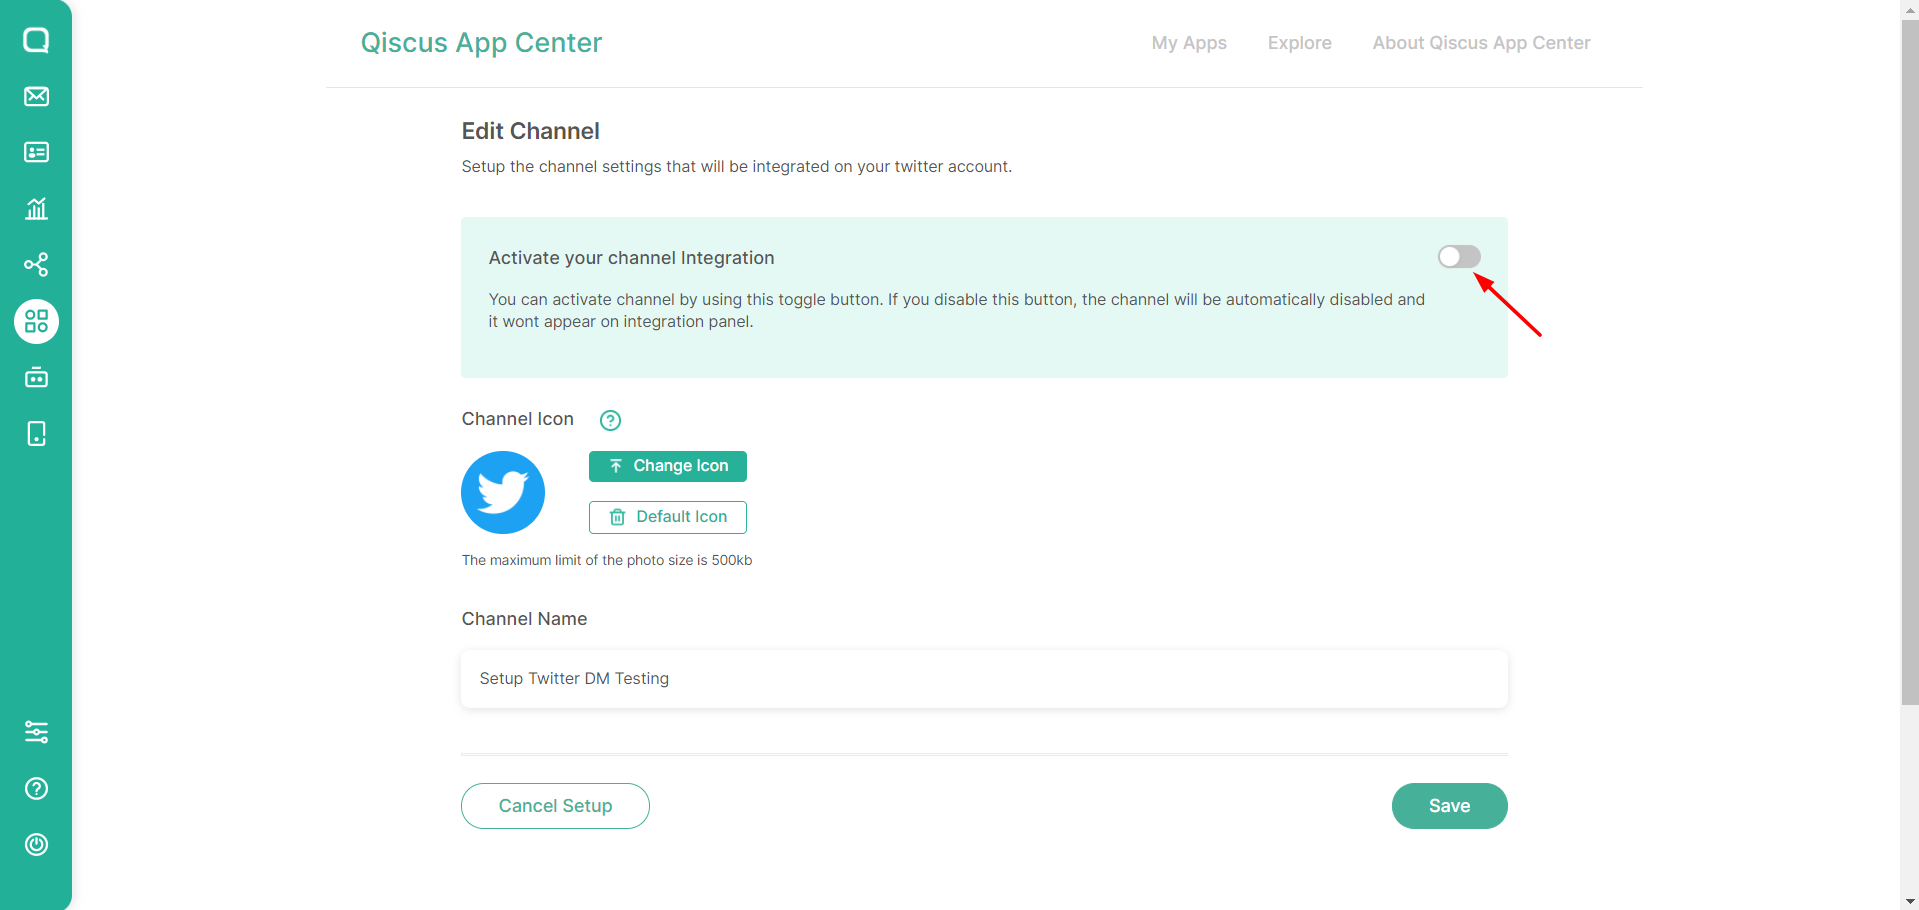Viewport: 1919px width, 910px height.
Task: Click the Channel Icon help tooltip icon
Action: click(610, 420)
